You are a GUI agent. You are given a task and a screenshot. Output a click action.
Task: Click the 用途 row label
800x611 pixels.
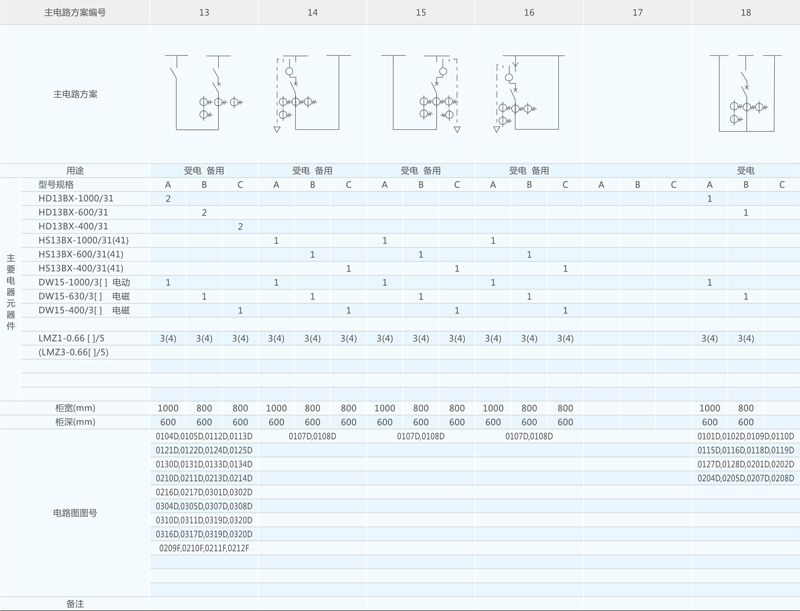[x=75, y=171]
